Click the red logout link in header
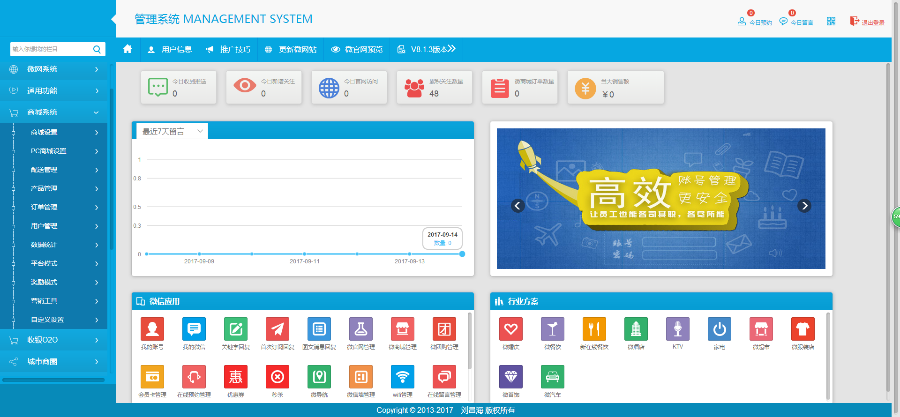This screenshot has height=417, width=900. (867, 21)
